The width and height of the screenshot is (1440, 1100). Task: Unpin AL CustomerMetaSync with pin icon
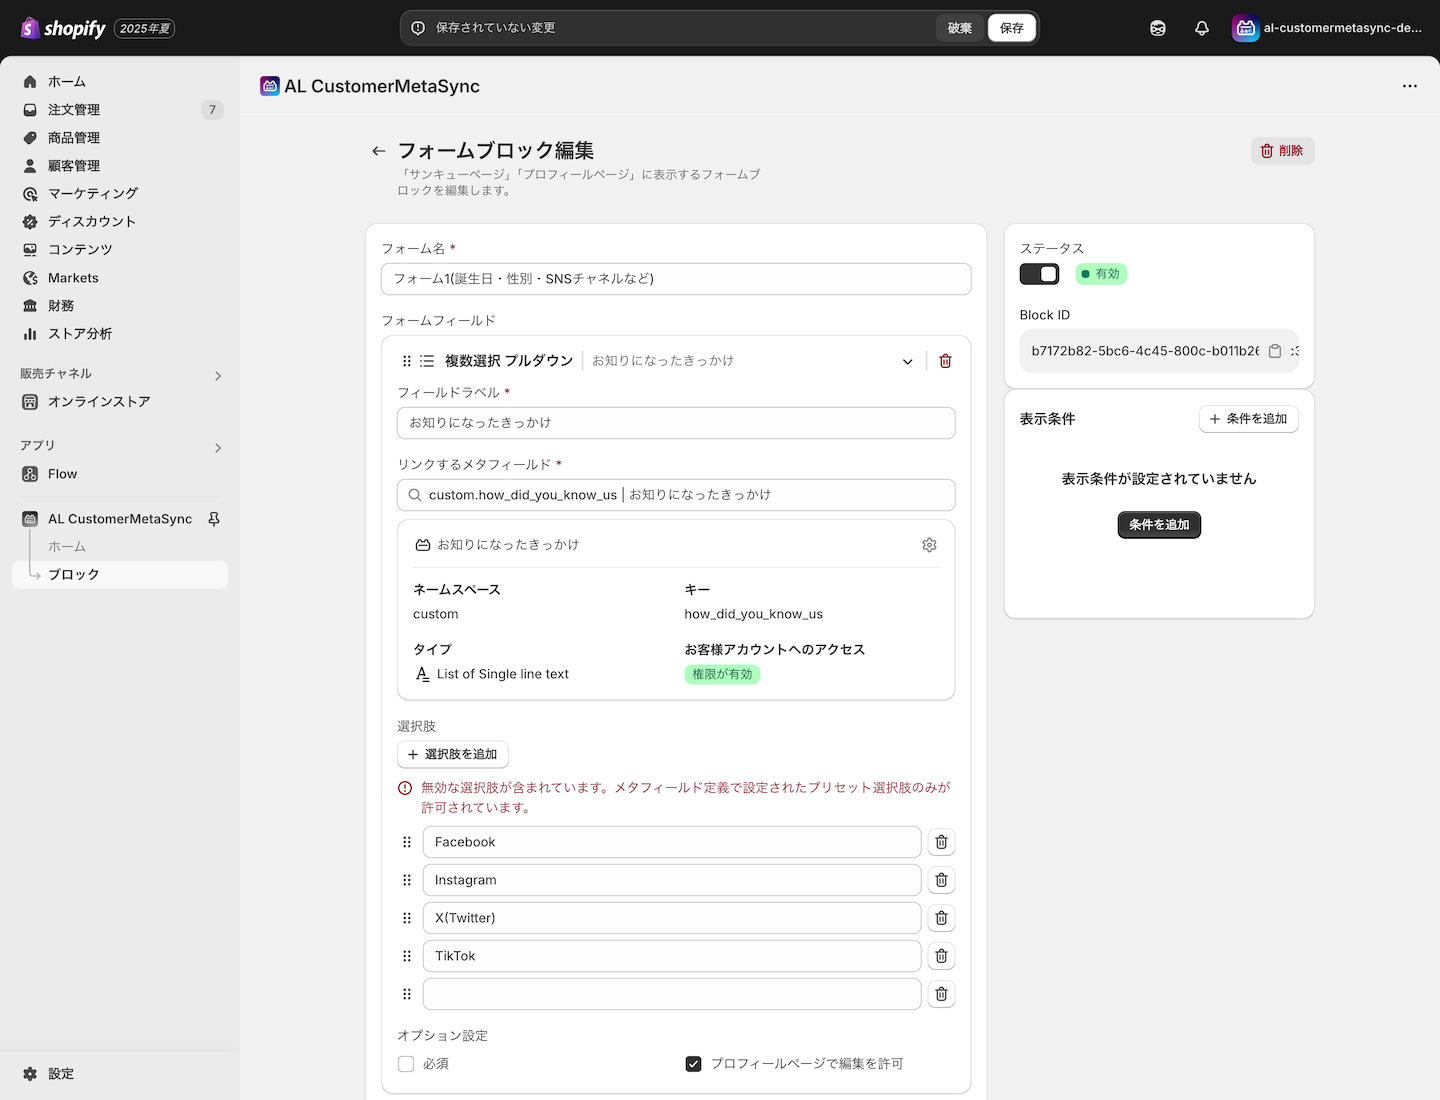click(214, 519)
